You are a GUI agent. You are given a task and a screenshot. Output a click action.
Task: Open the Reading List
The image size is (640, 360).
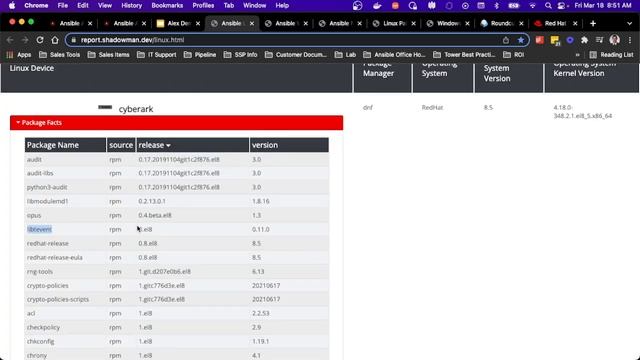click(x=611, y=55)
